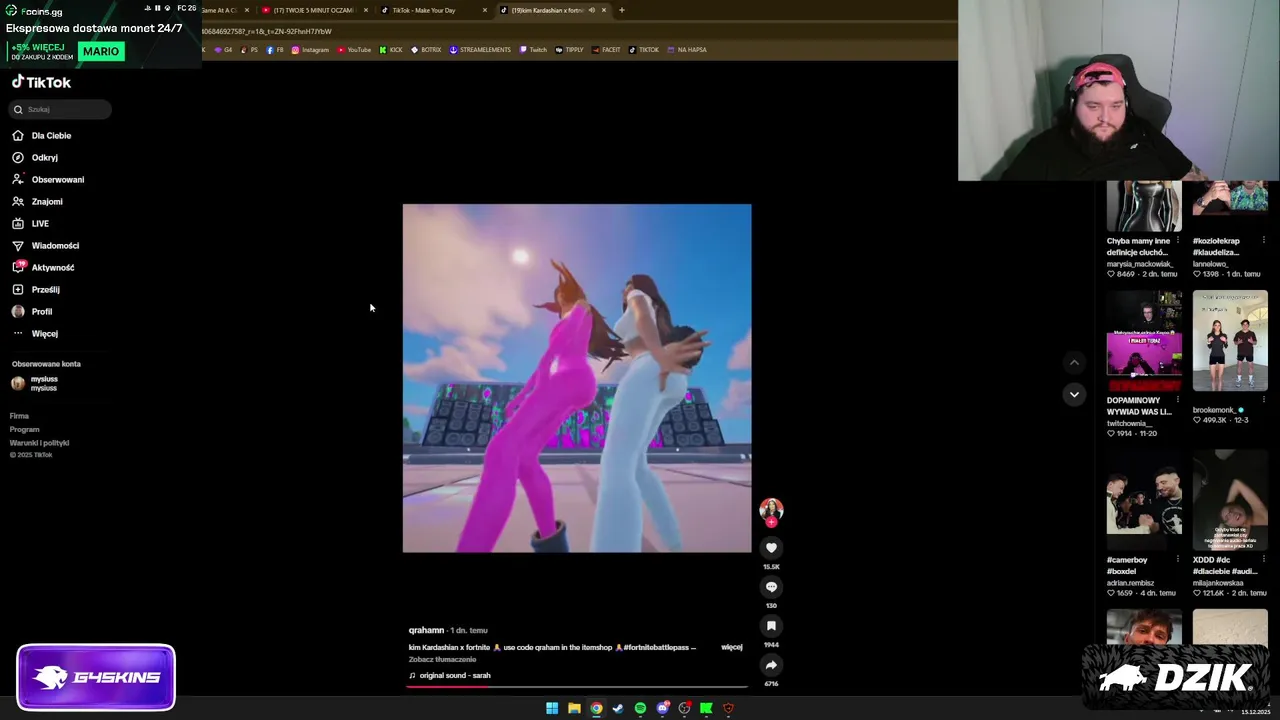Open the Program footer link
Image resolution: width=1280 pixels, height=720 pixels.
pos(24,429)
